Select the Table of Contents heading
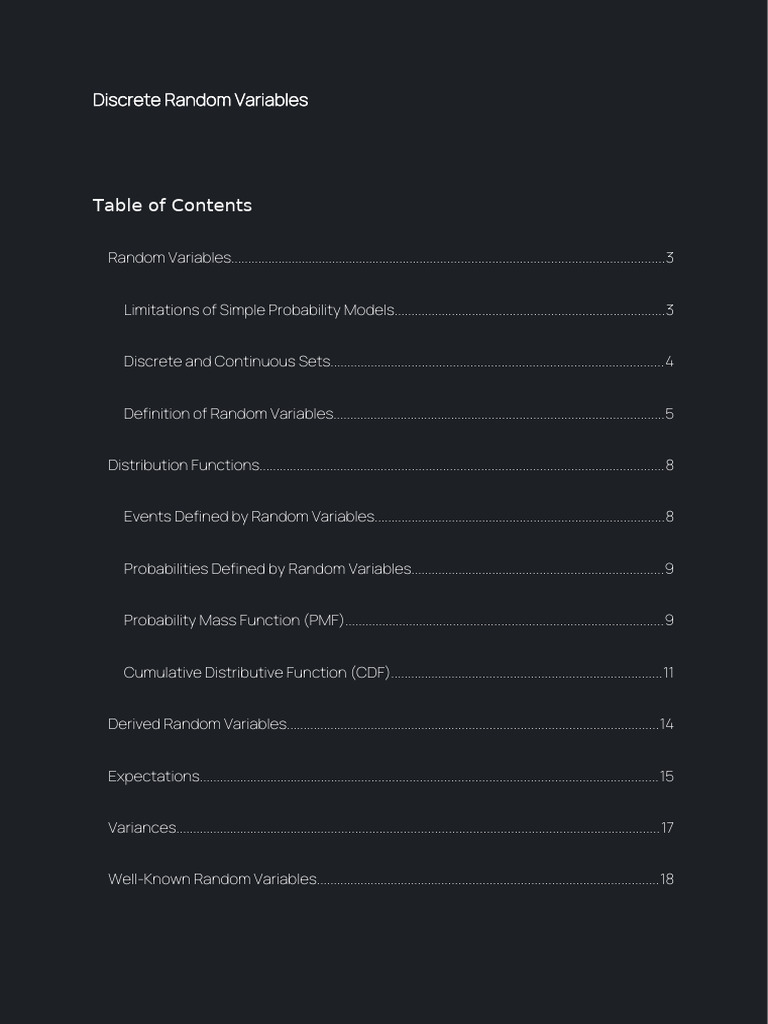The height and width of the screenshot is (1024, 768). [x=172, y=205]
